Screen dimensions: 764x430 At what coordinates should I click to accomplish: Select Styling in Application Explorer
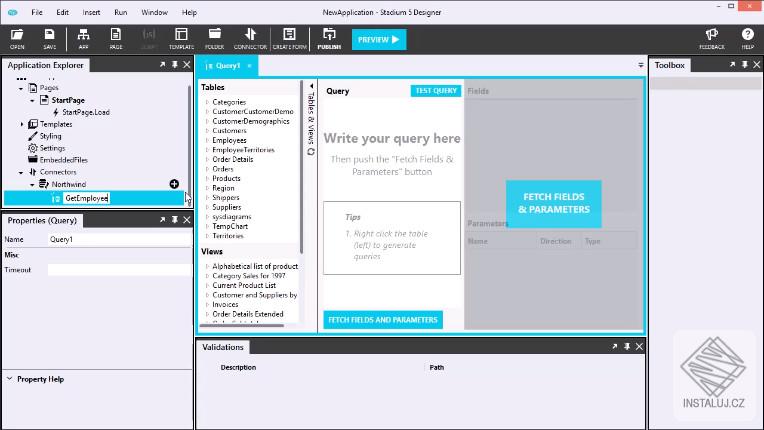click(50, 136)
